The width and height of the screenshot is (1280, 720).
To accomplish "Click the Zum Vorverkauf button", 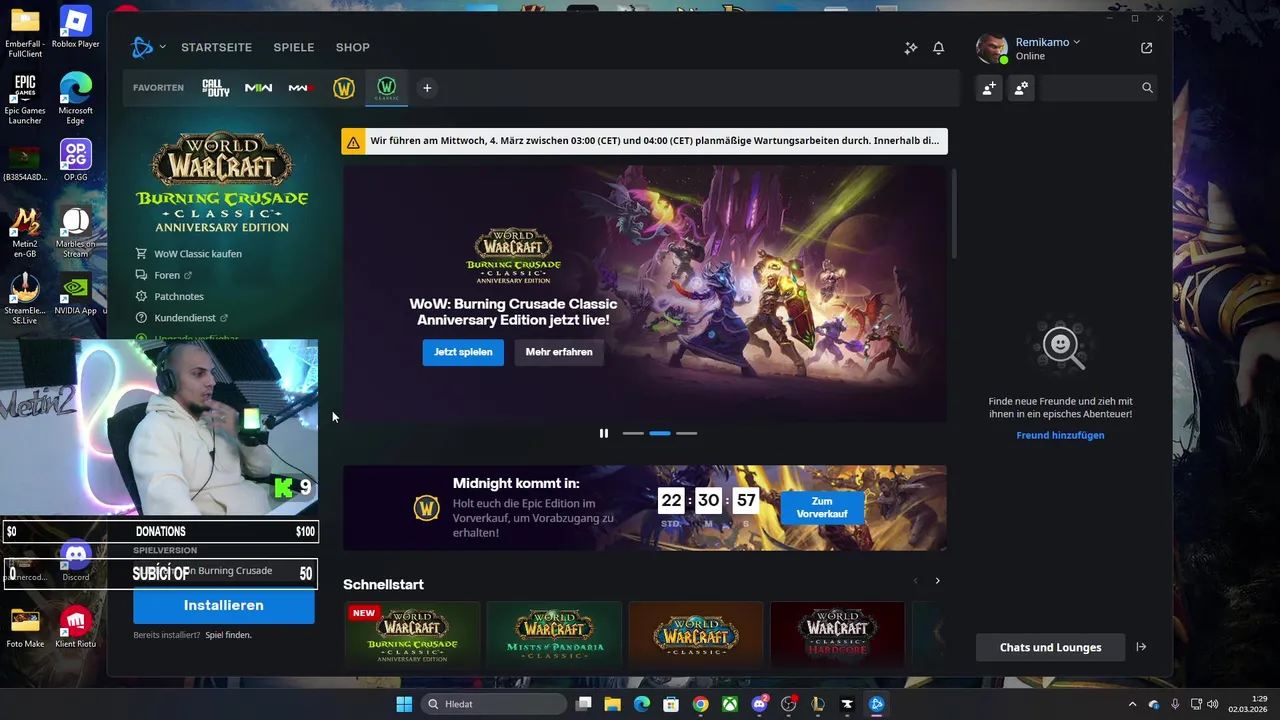I will click(822, 507).
